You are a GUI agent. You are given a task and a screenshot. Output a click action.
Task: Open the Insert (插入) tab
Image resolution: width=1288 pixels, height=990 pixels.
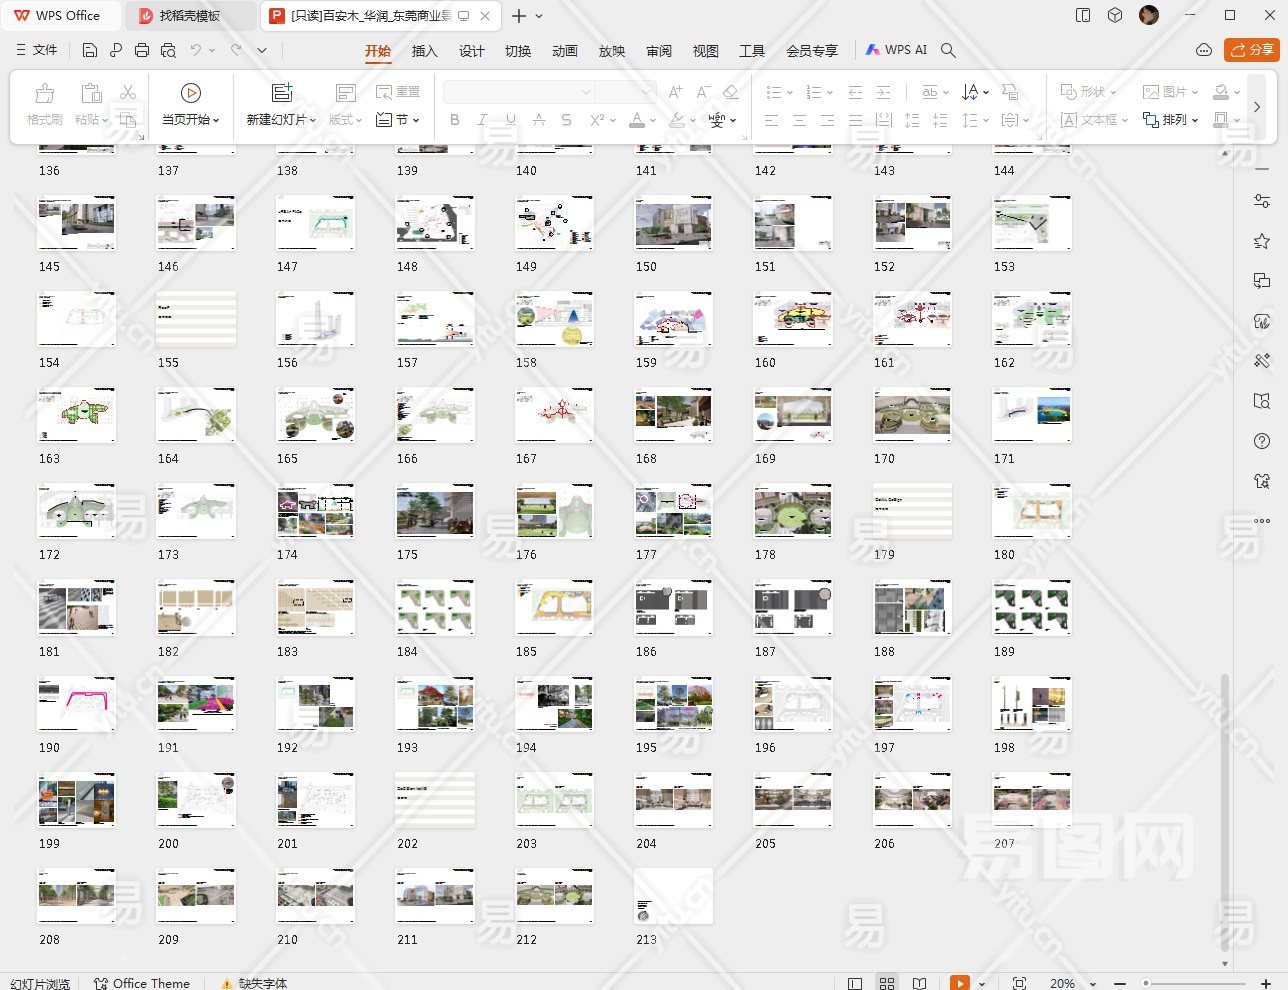424,51
